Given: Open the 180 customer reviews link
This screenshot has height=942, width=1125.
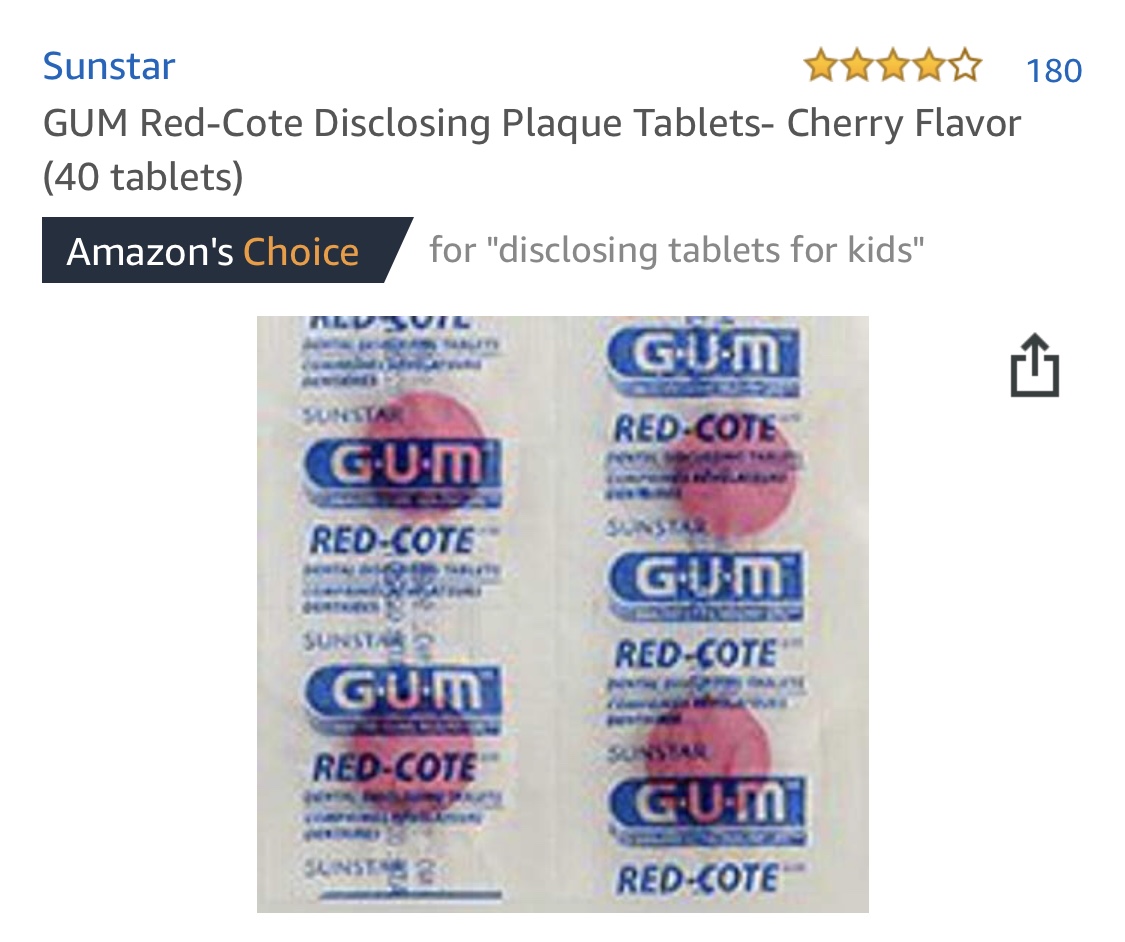Looking at the screenshot, I should [1054, 70].
